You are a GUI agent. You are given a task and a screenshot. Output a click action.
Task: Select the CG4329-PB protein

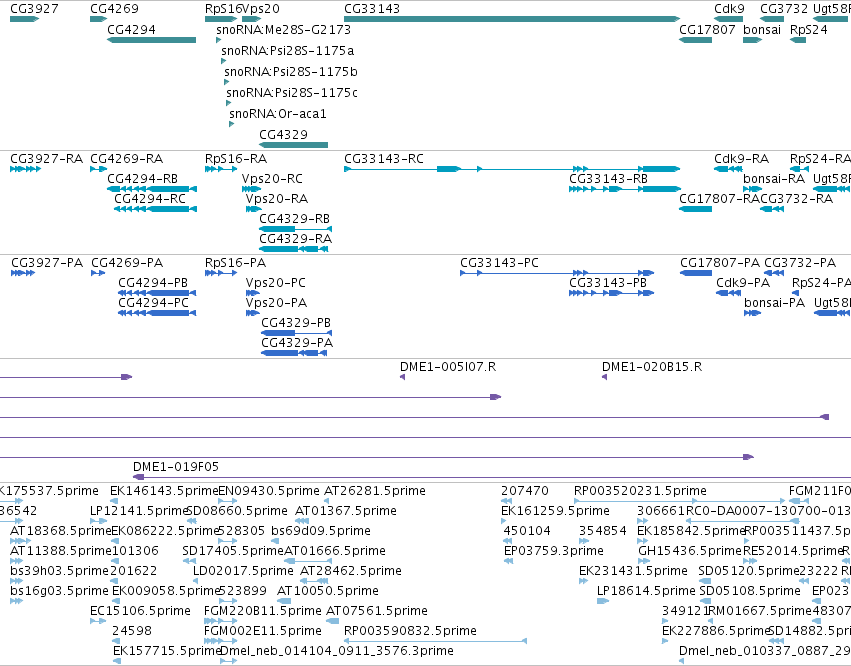[x=296, y=333]
